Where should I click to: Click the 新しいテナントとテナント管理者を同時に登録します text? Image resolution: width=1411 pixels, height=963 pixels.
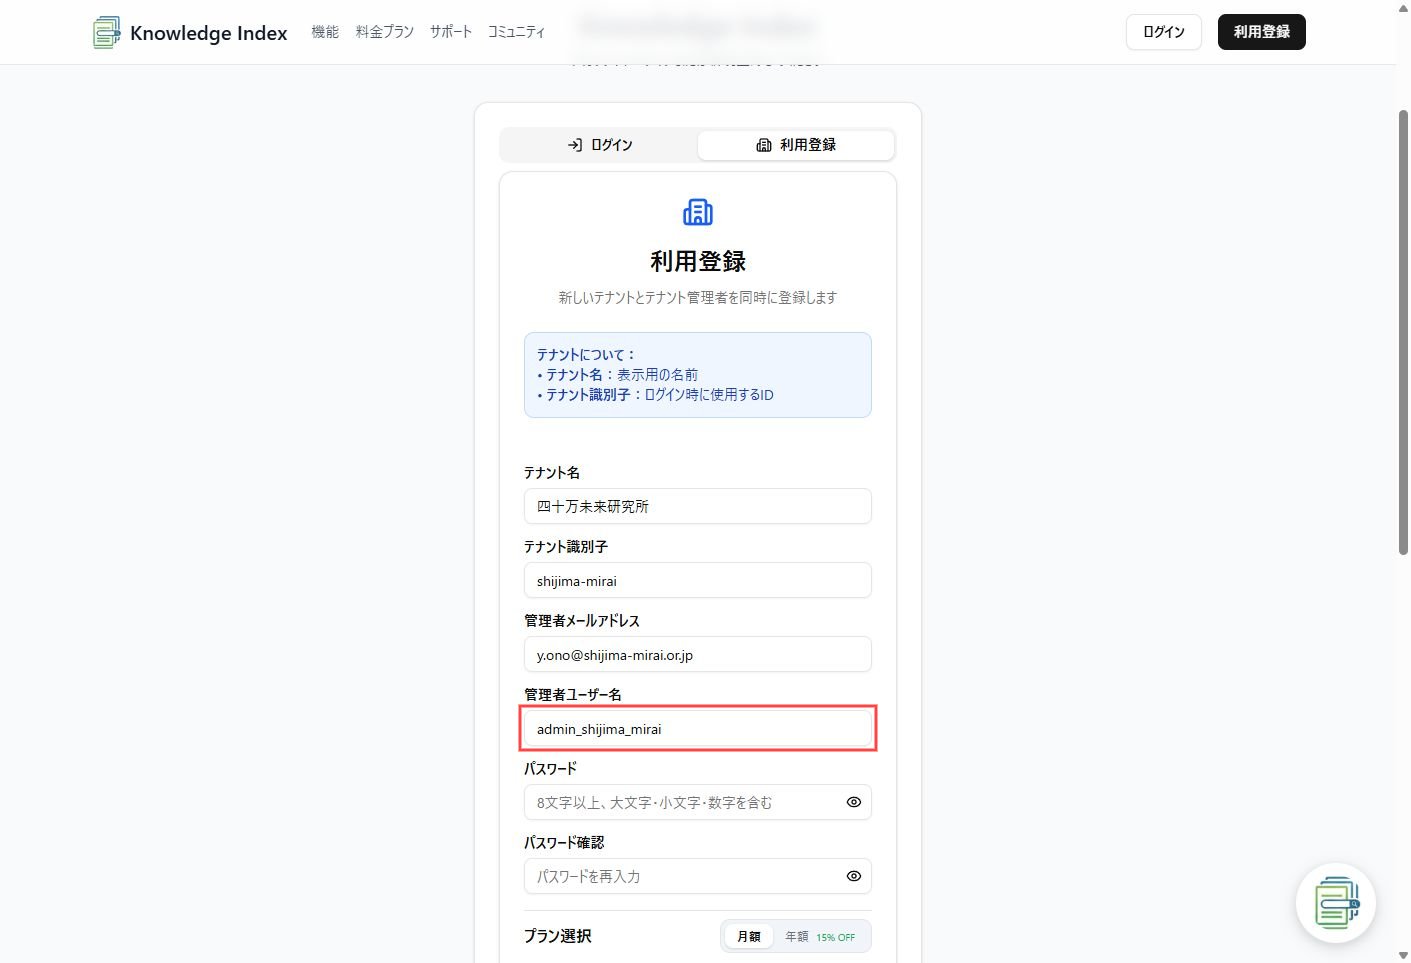(698, 297)
